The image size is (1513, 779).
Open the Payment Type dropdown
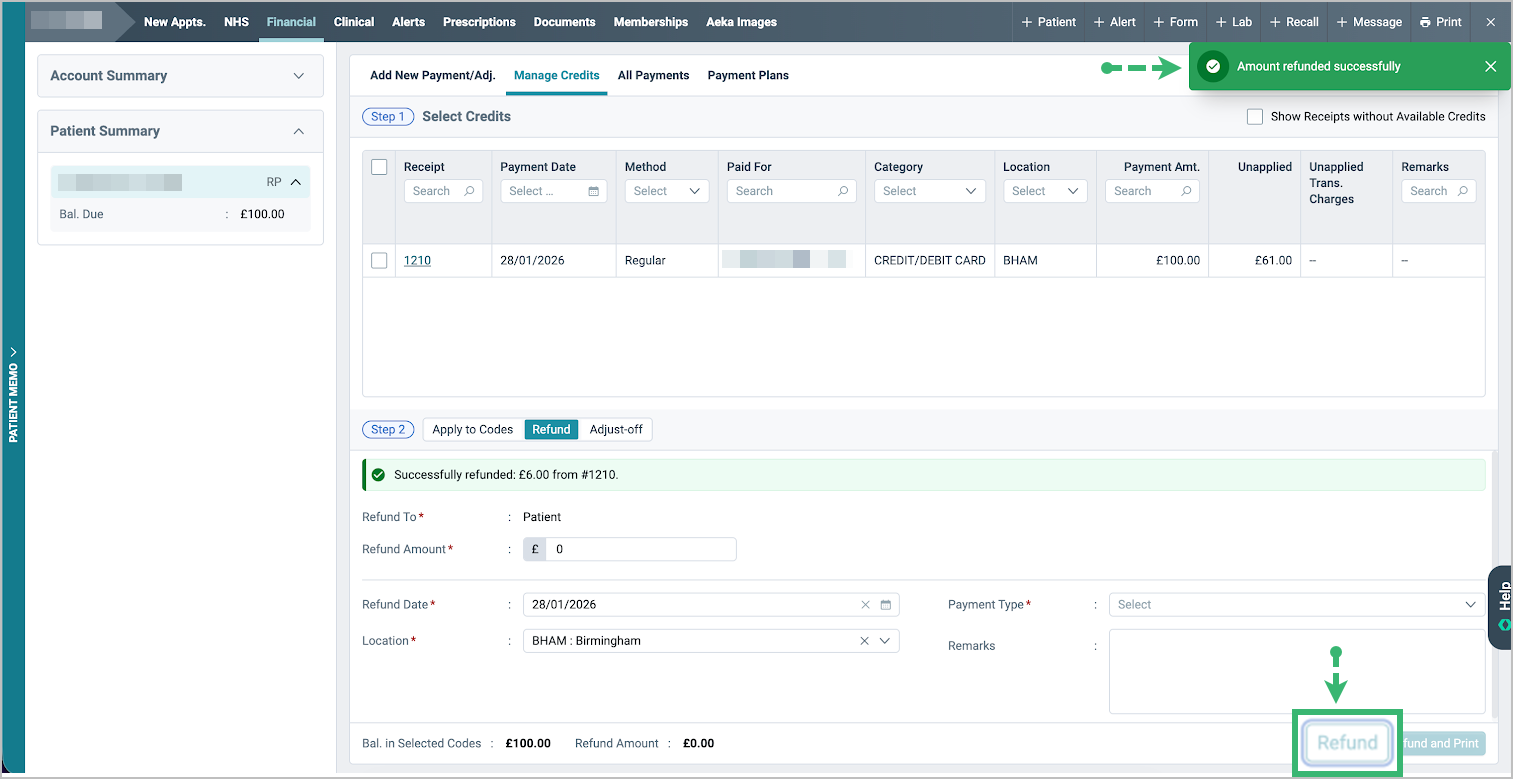(x=1295, y=604)
